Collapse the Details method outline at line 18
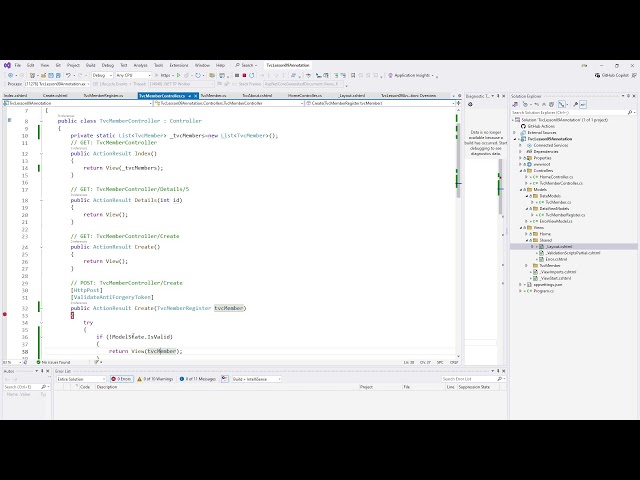640x480 pixels. coord(41,200)
